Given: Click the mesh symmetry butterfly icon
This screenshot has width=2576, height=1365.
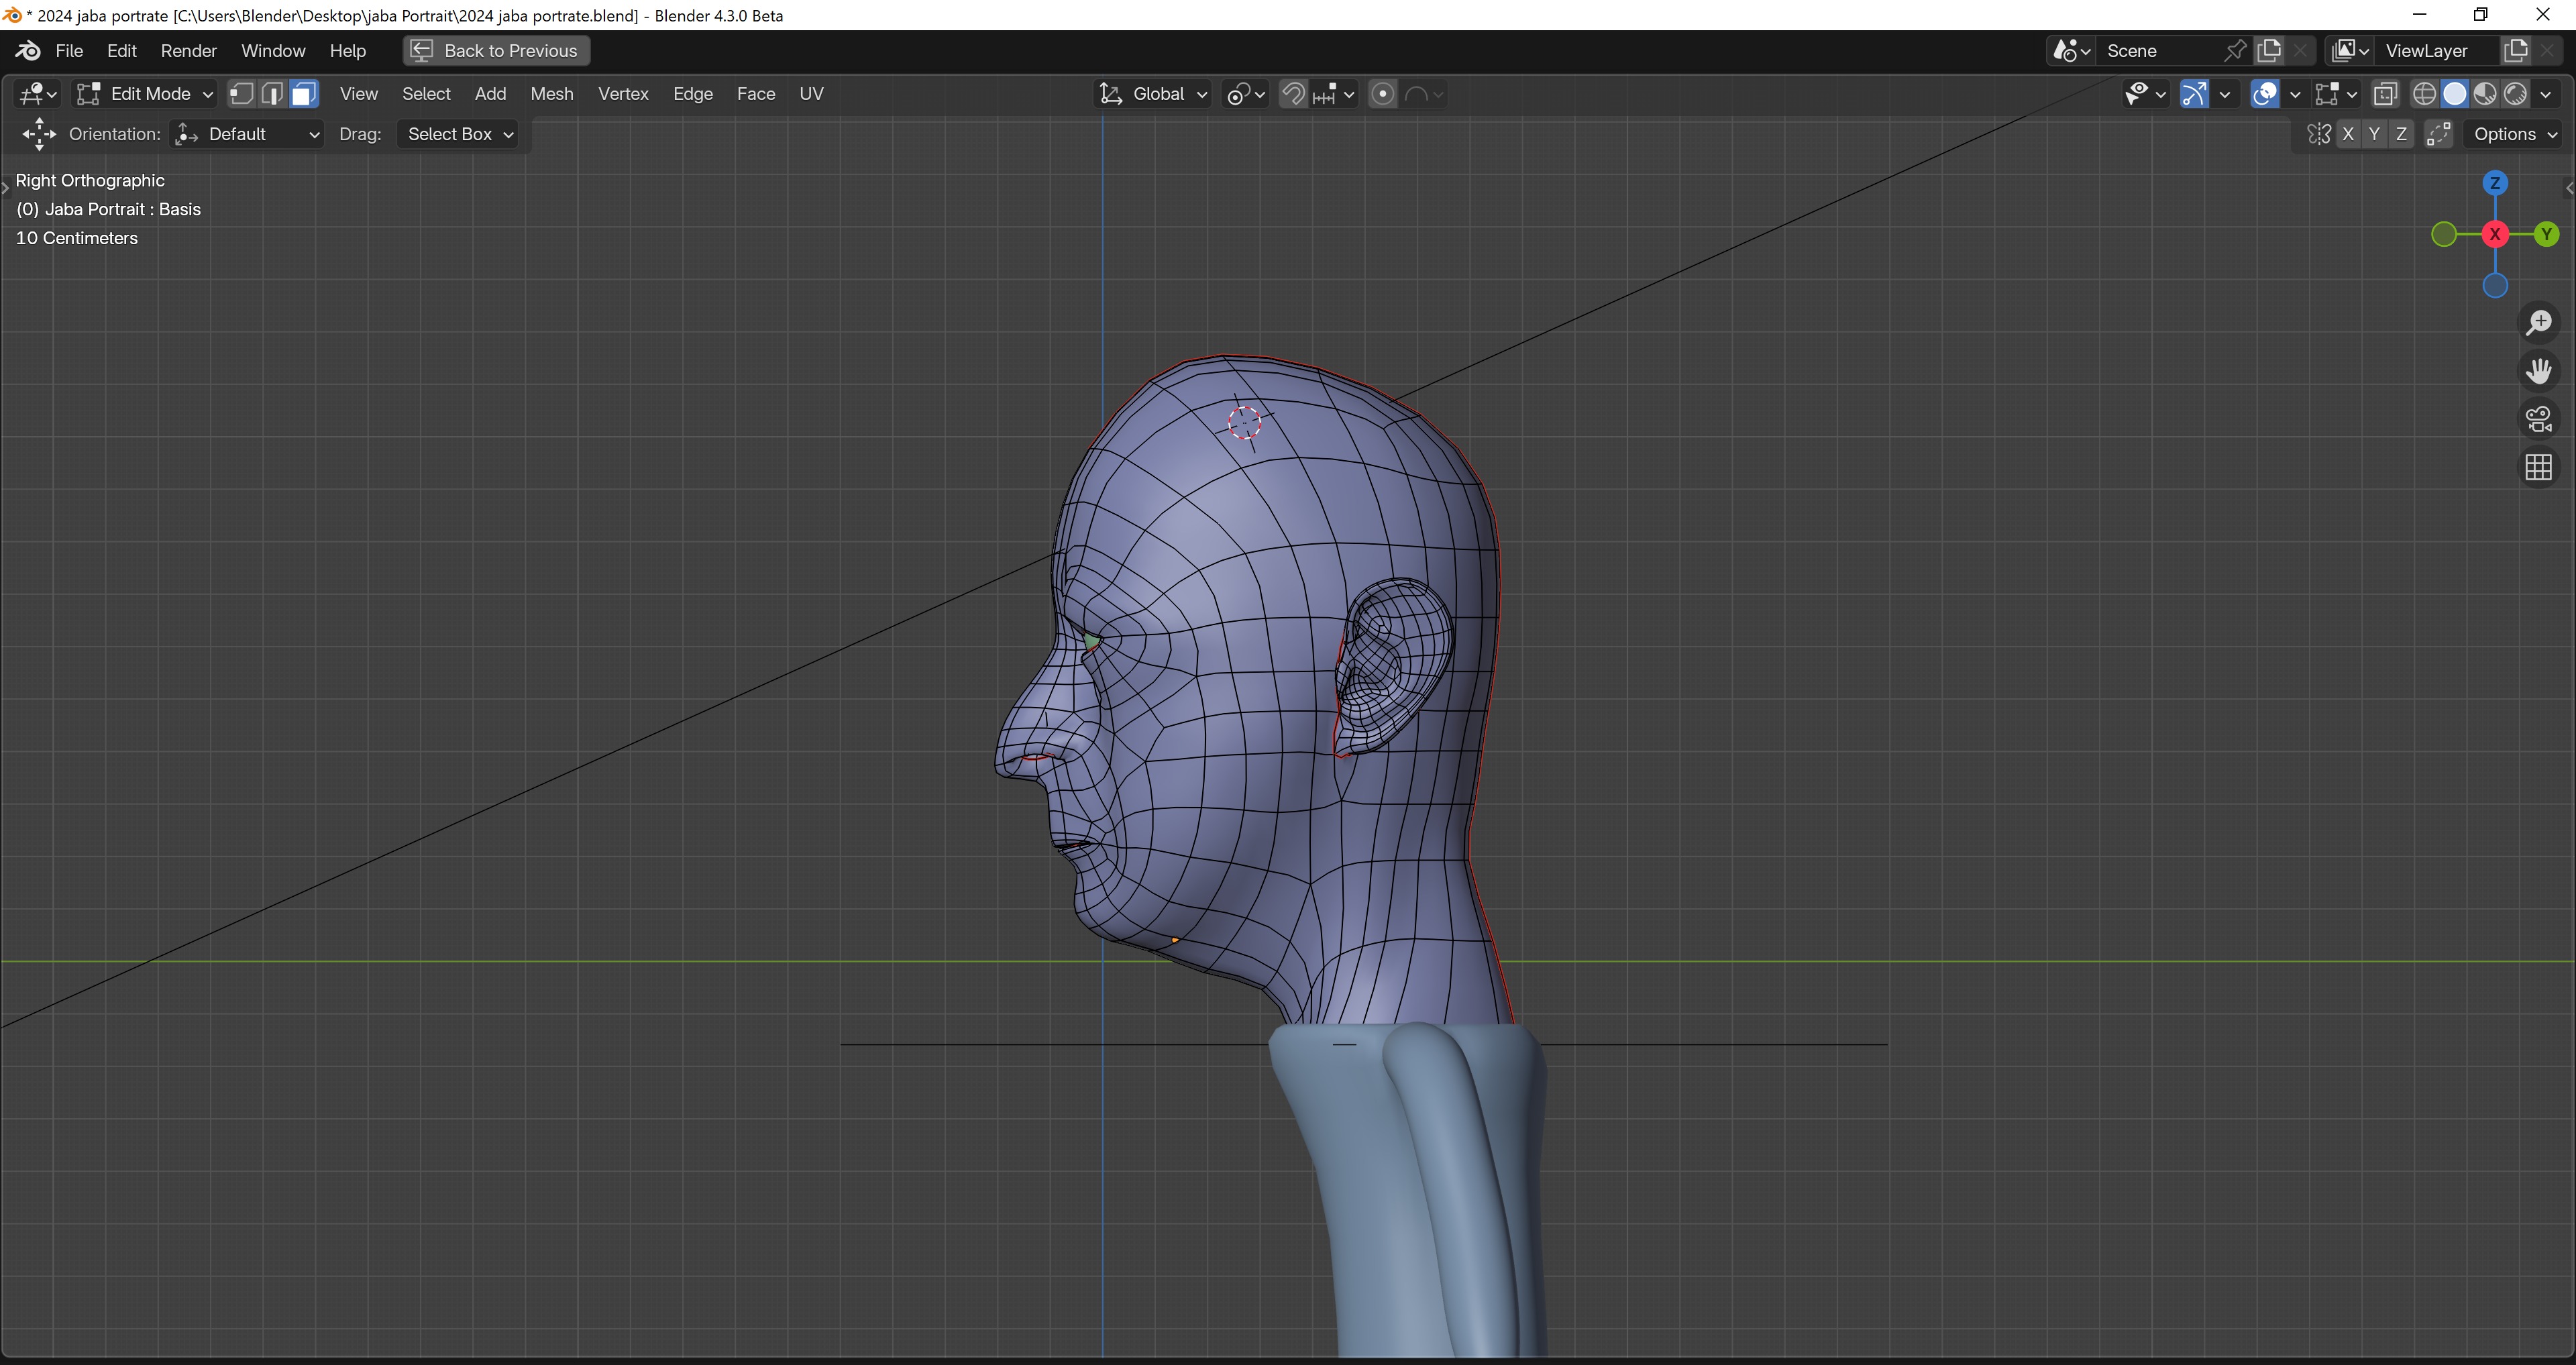Looking at the screenshot, I should pos(2318,133).
